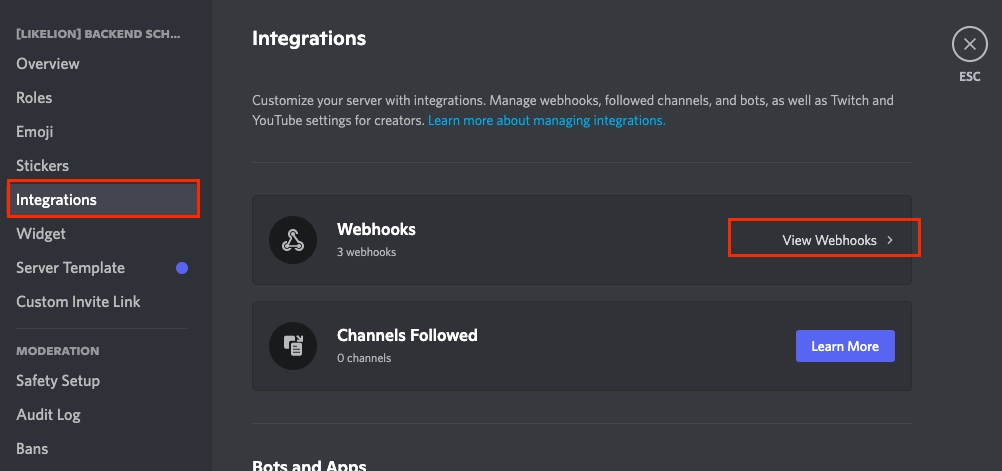This screenshot has width=1002, height=471.
Task: Open View Webhooks
Action: pyautogui.click(x=829, y=240)
